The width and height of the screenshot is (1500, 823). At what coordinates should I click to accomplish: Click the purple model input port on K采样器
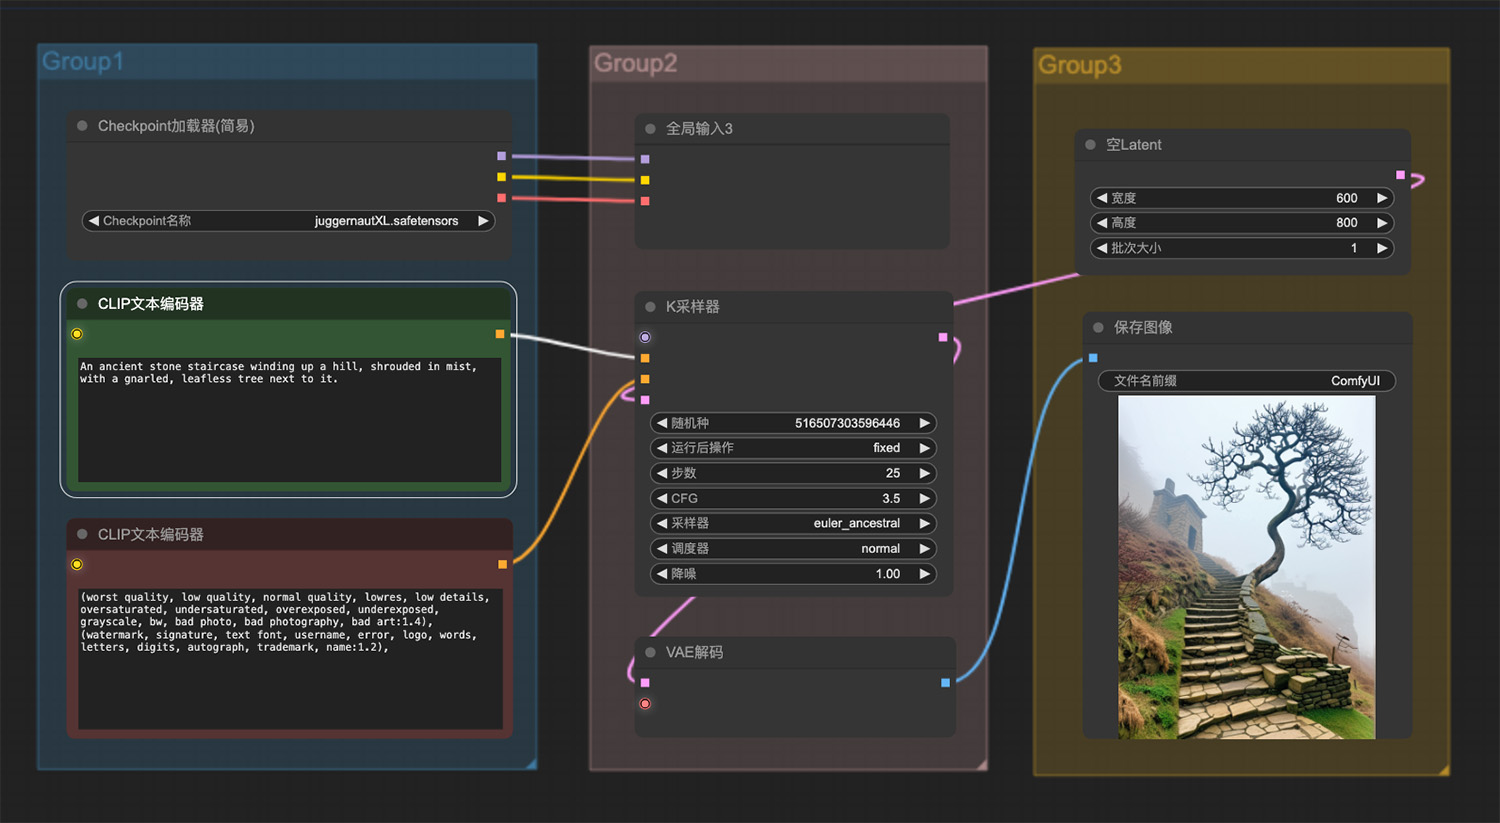click(645, 337)
